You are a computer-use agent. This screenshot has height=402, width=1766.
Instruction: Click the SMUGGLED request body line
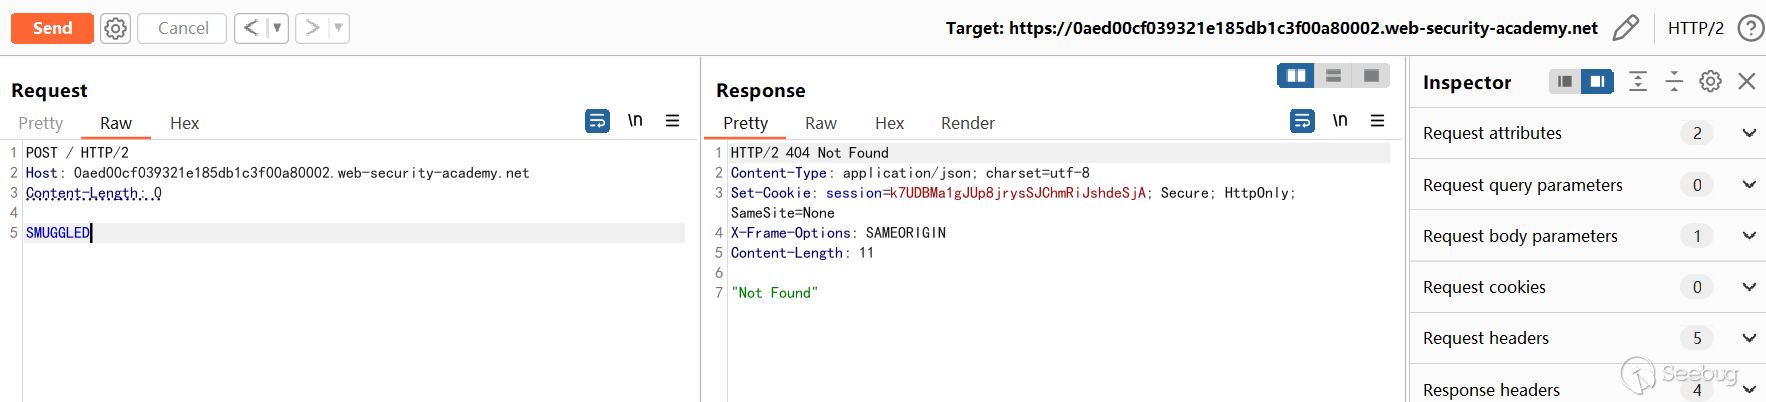pyautogui.click(x=58, y=233)
